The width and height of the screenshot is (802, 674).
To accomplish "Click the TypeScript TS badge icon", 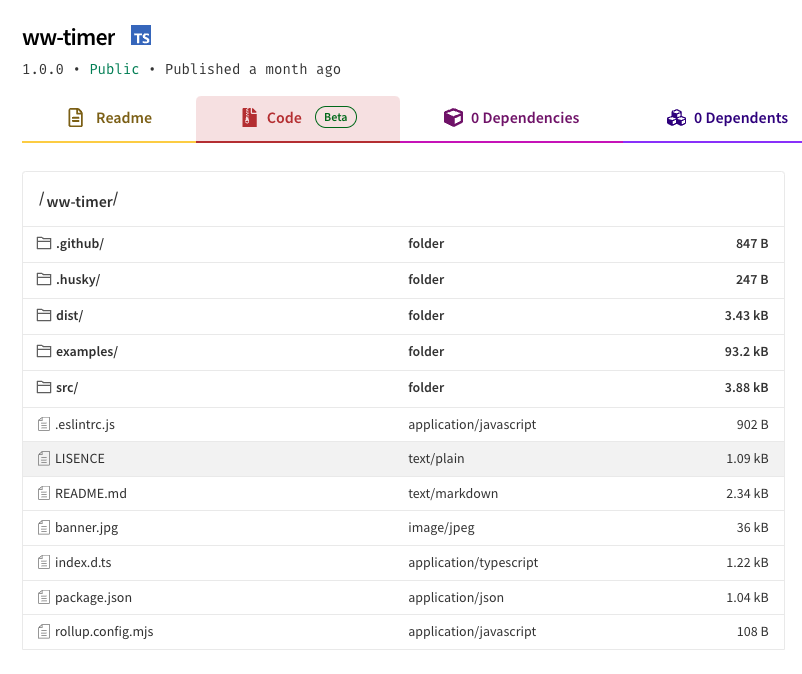I will (141, 37).
